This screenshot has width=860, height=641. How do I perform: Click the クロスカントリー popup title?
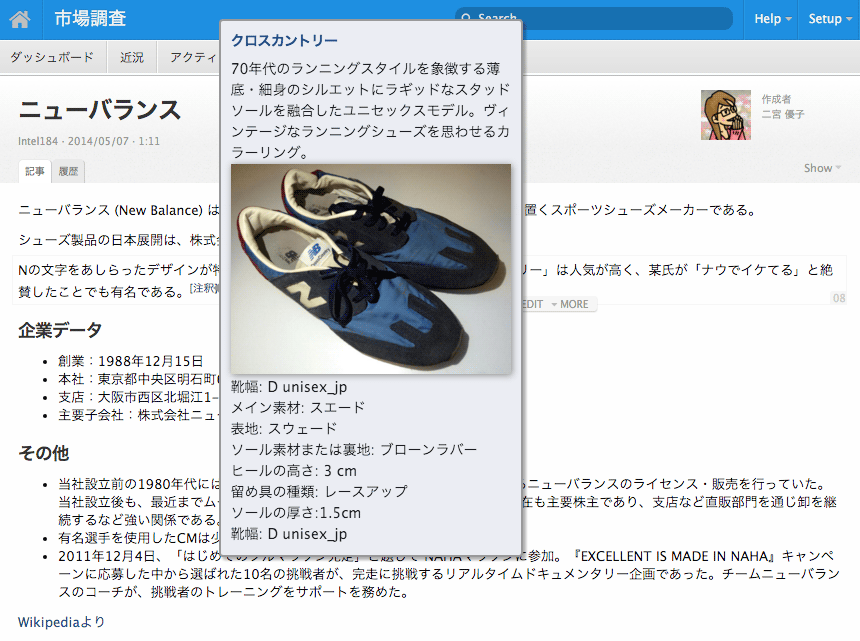coord(284,40)
